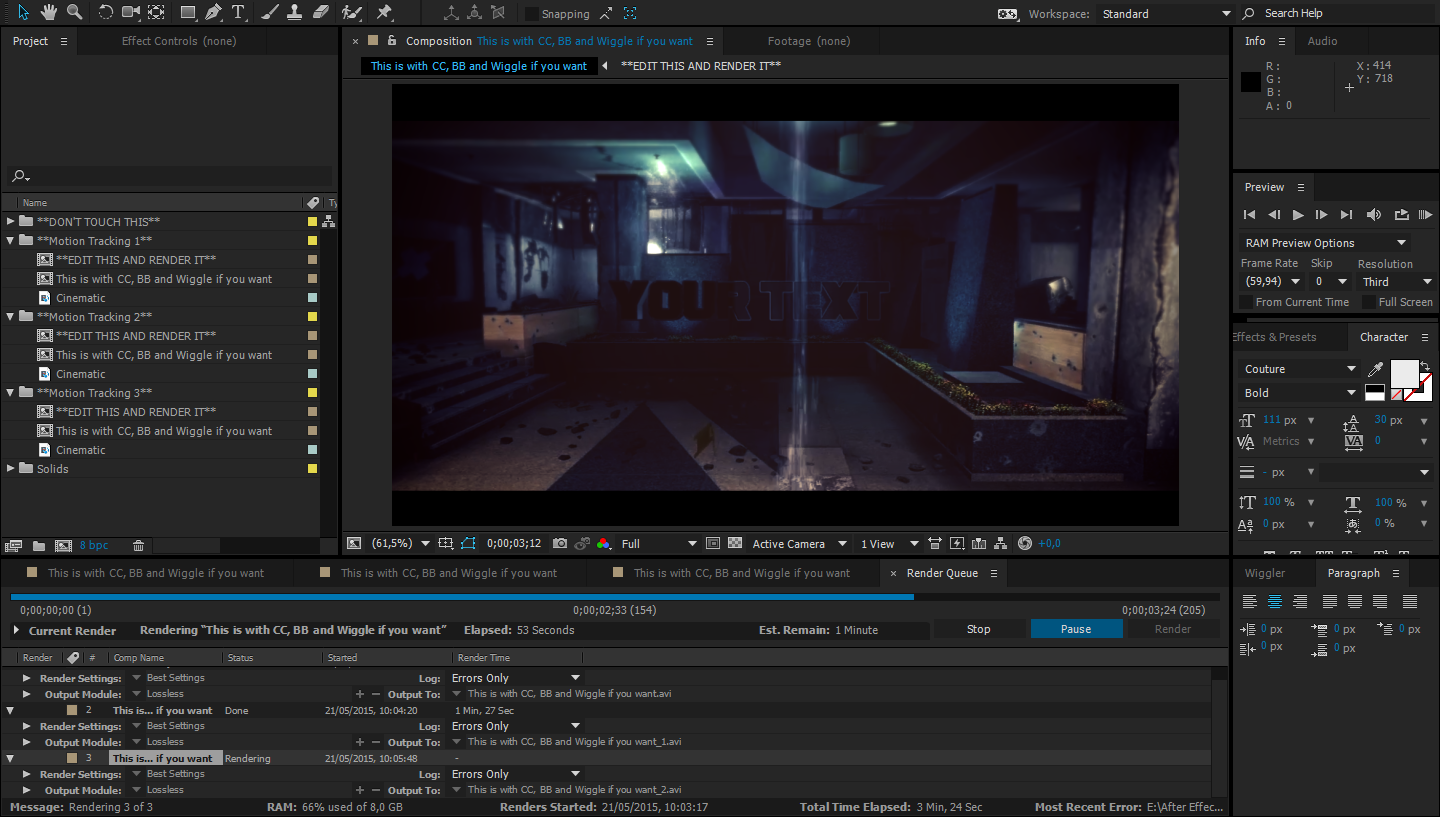Enable the Snapping checkbox
Screen dimensions: 1440x817
point(532,14)
